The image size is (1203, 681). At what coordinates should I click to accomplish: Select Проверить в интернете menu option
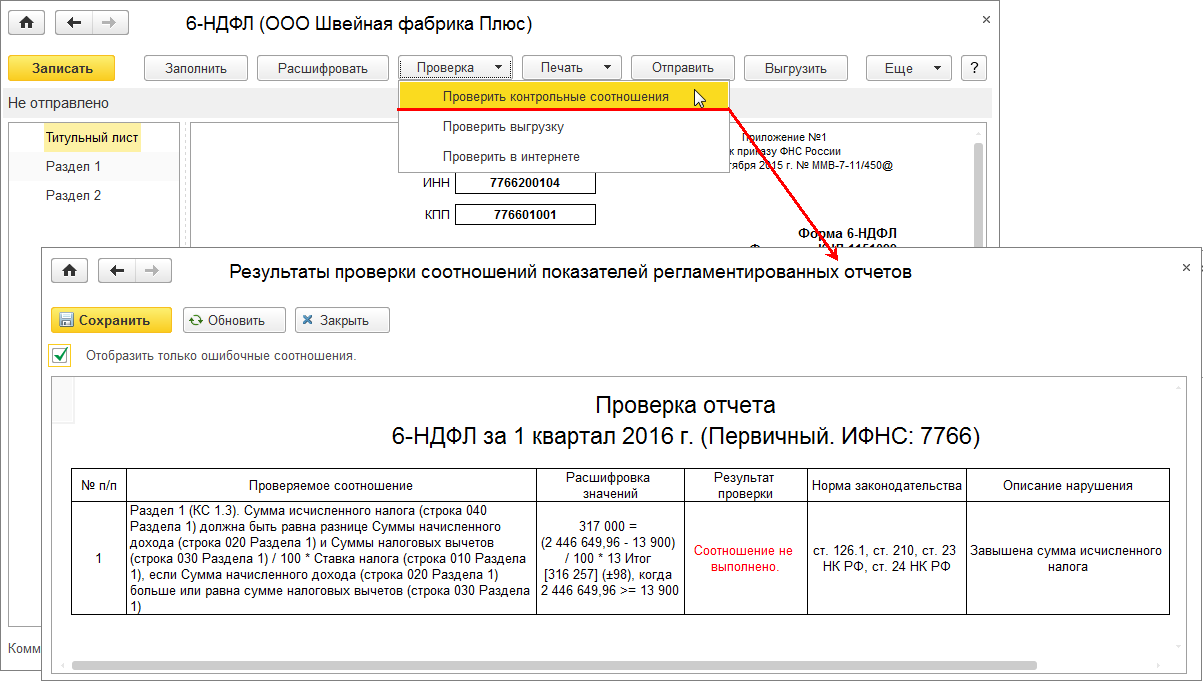(511, 157)
